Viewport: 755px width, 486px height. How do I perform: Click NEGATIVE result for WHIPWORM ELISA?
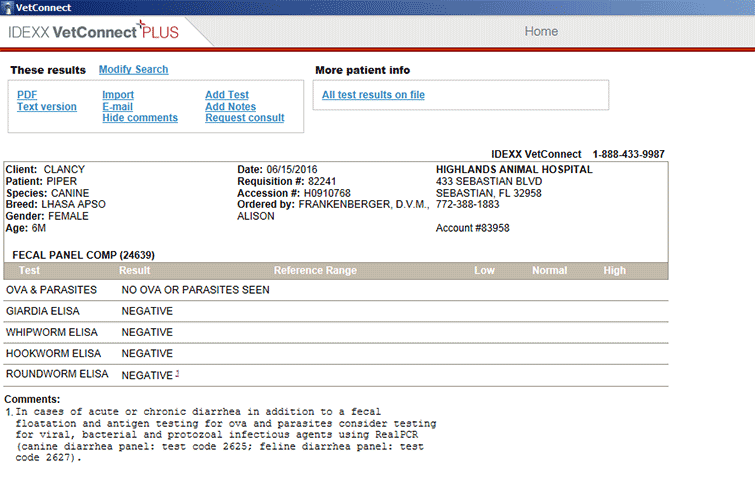(147, 332)
